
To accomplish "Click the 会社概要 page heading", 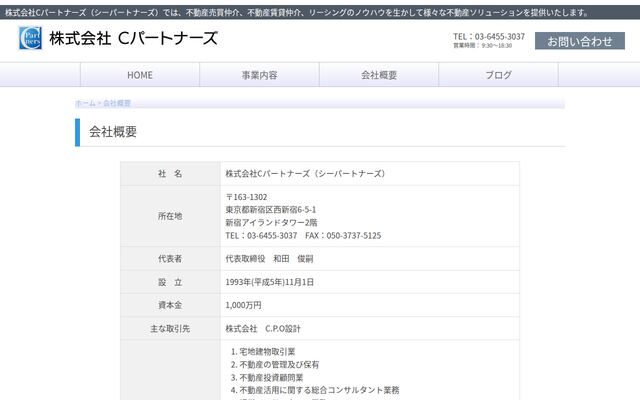I will [x=113, y=132].
